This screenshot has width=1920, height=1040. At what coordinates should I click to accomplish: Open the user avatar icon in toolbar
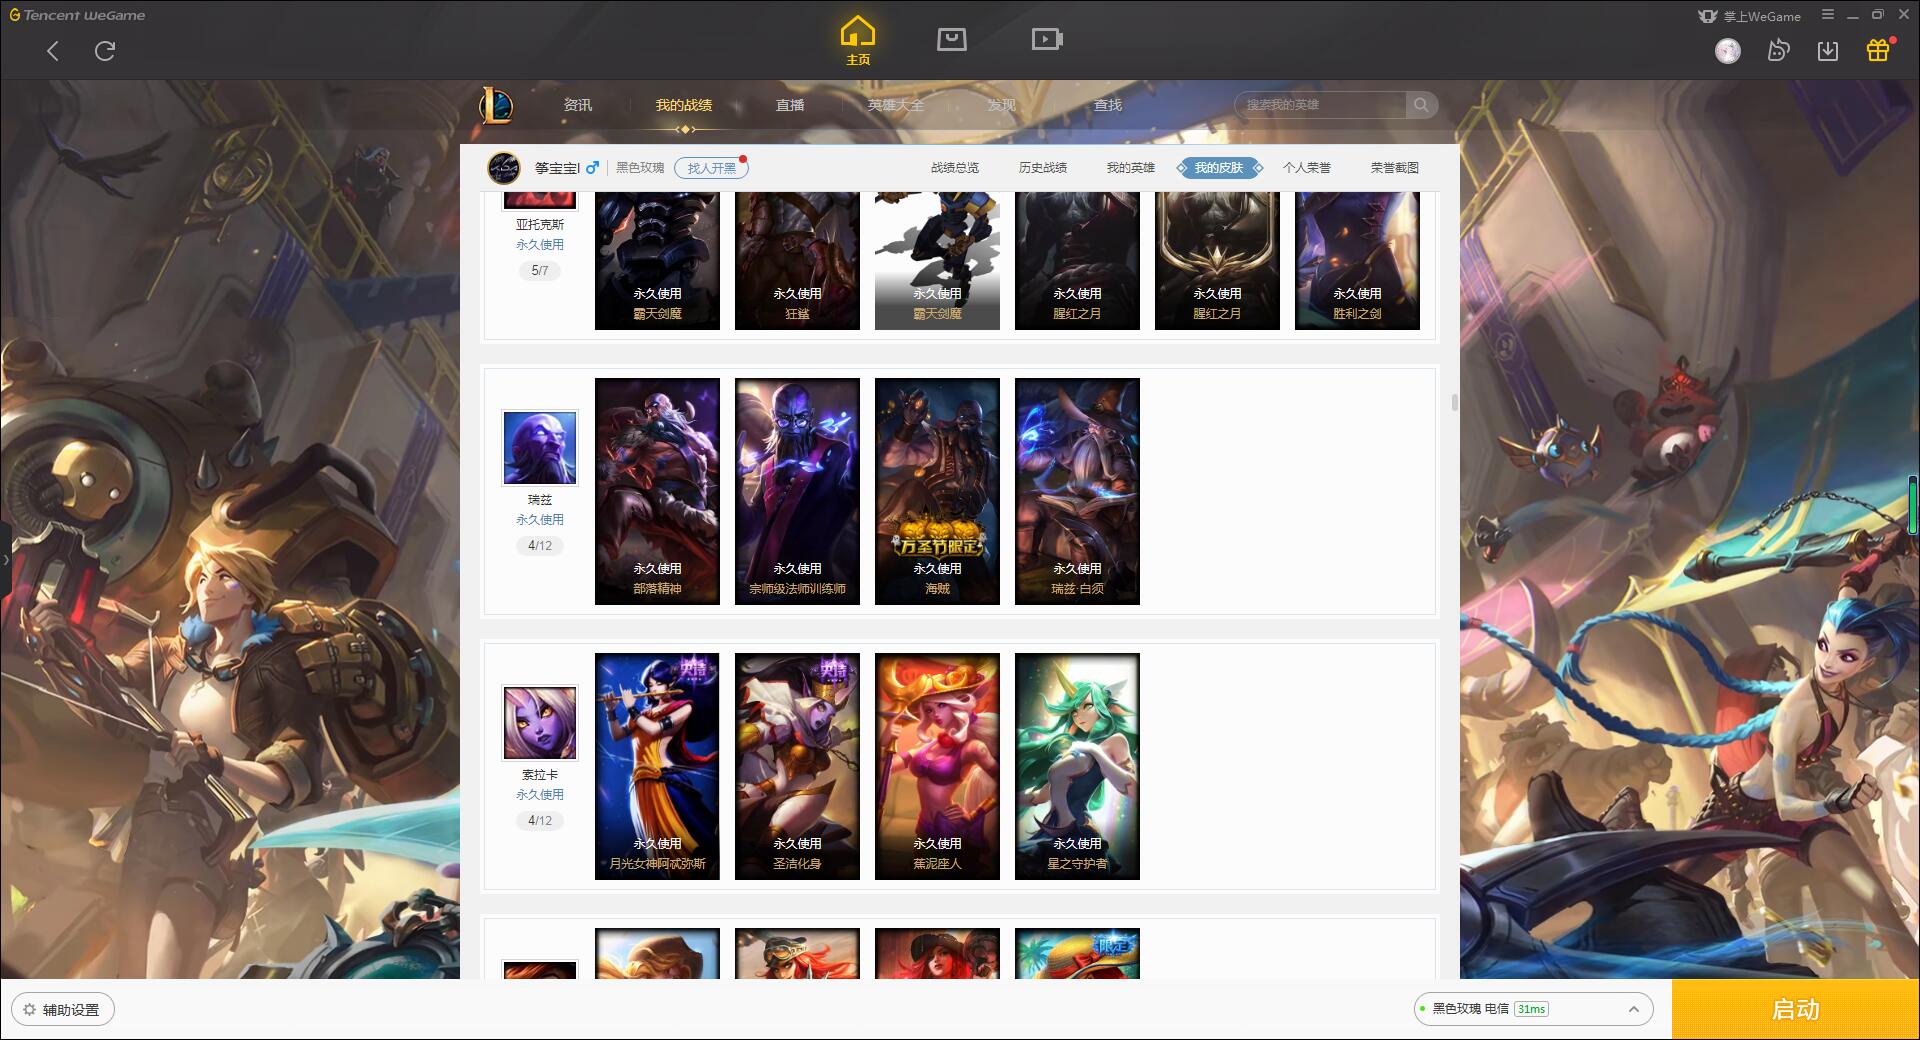coord(1728,51)
